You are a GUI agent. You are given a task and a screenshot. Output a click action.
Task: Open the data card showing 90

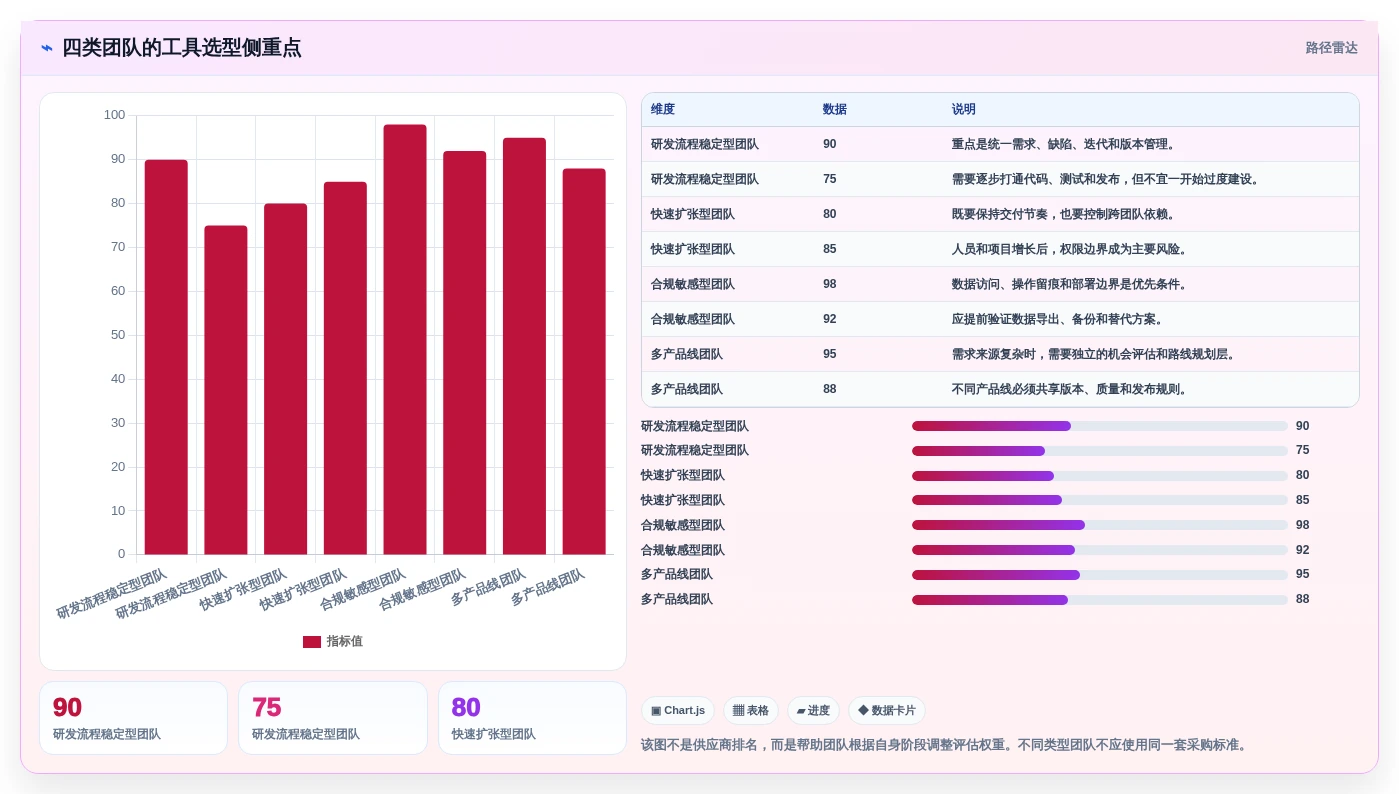tap(134, 718)
